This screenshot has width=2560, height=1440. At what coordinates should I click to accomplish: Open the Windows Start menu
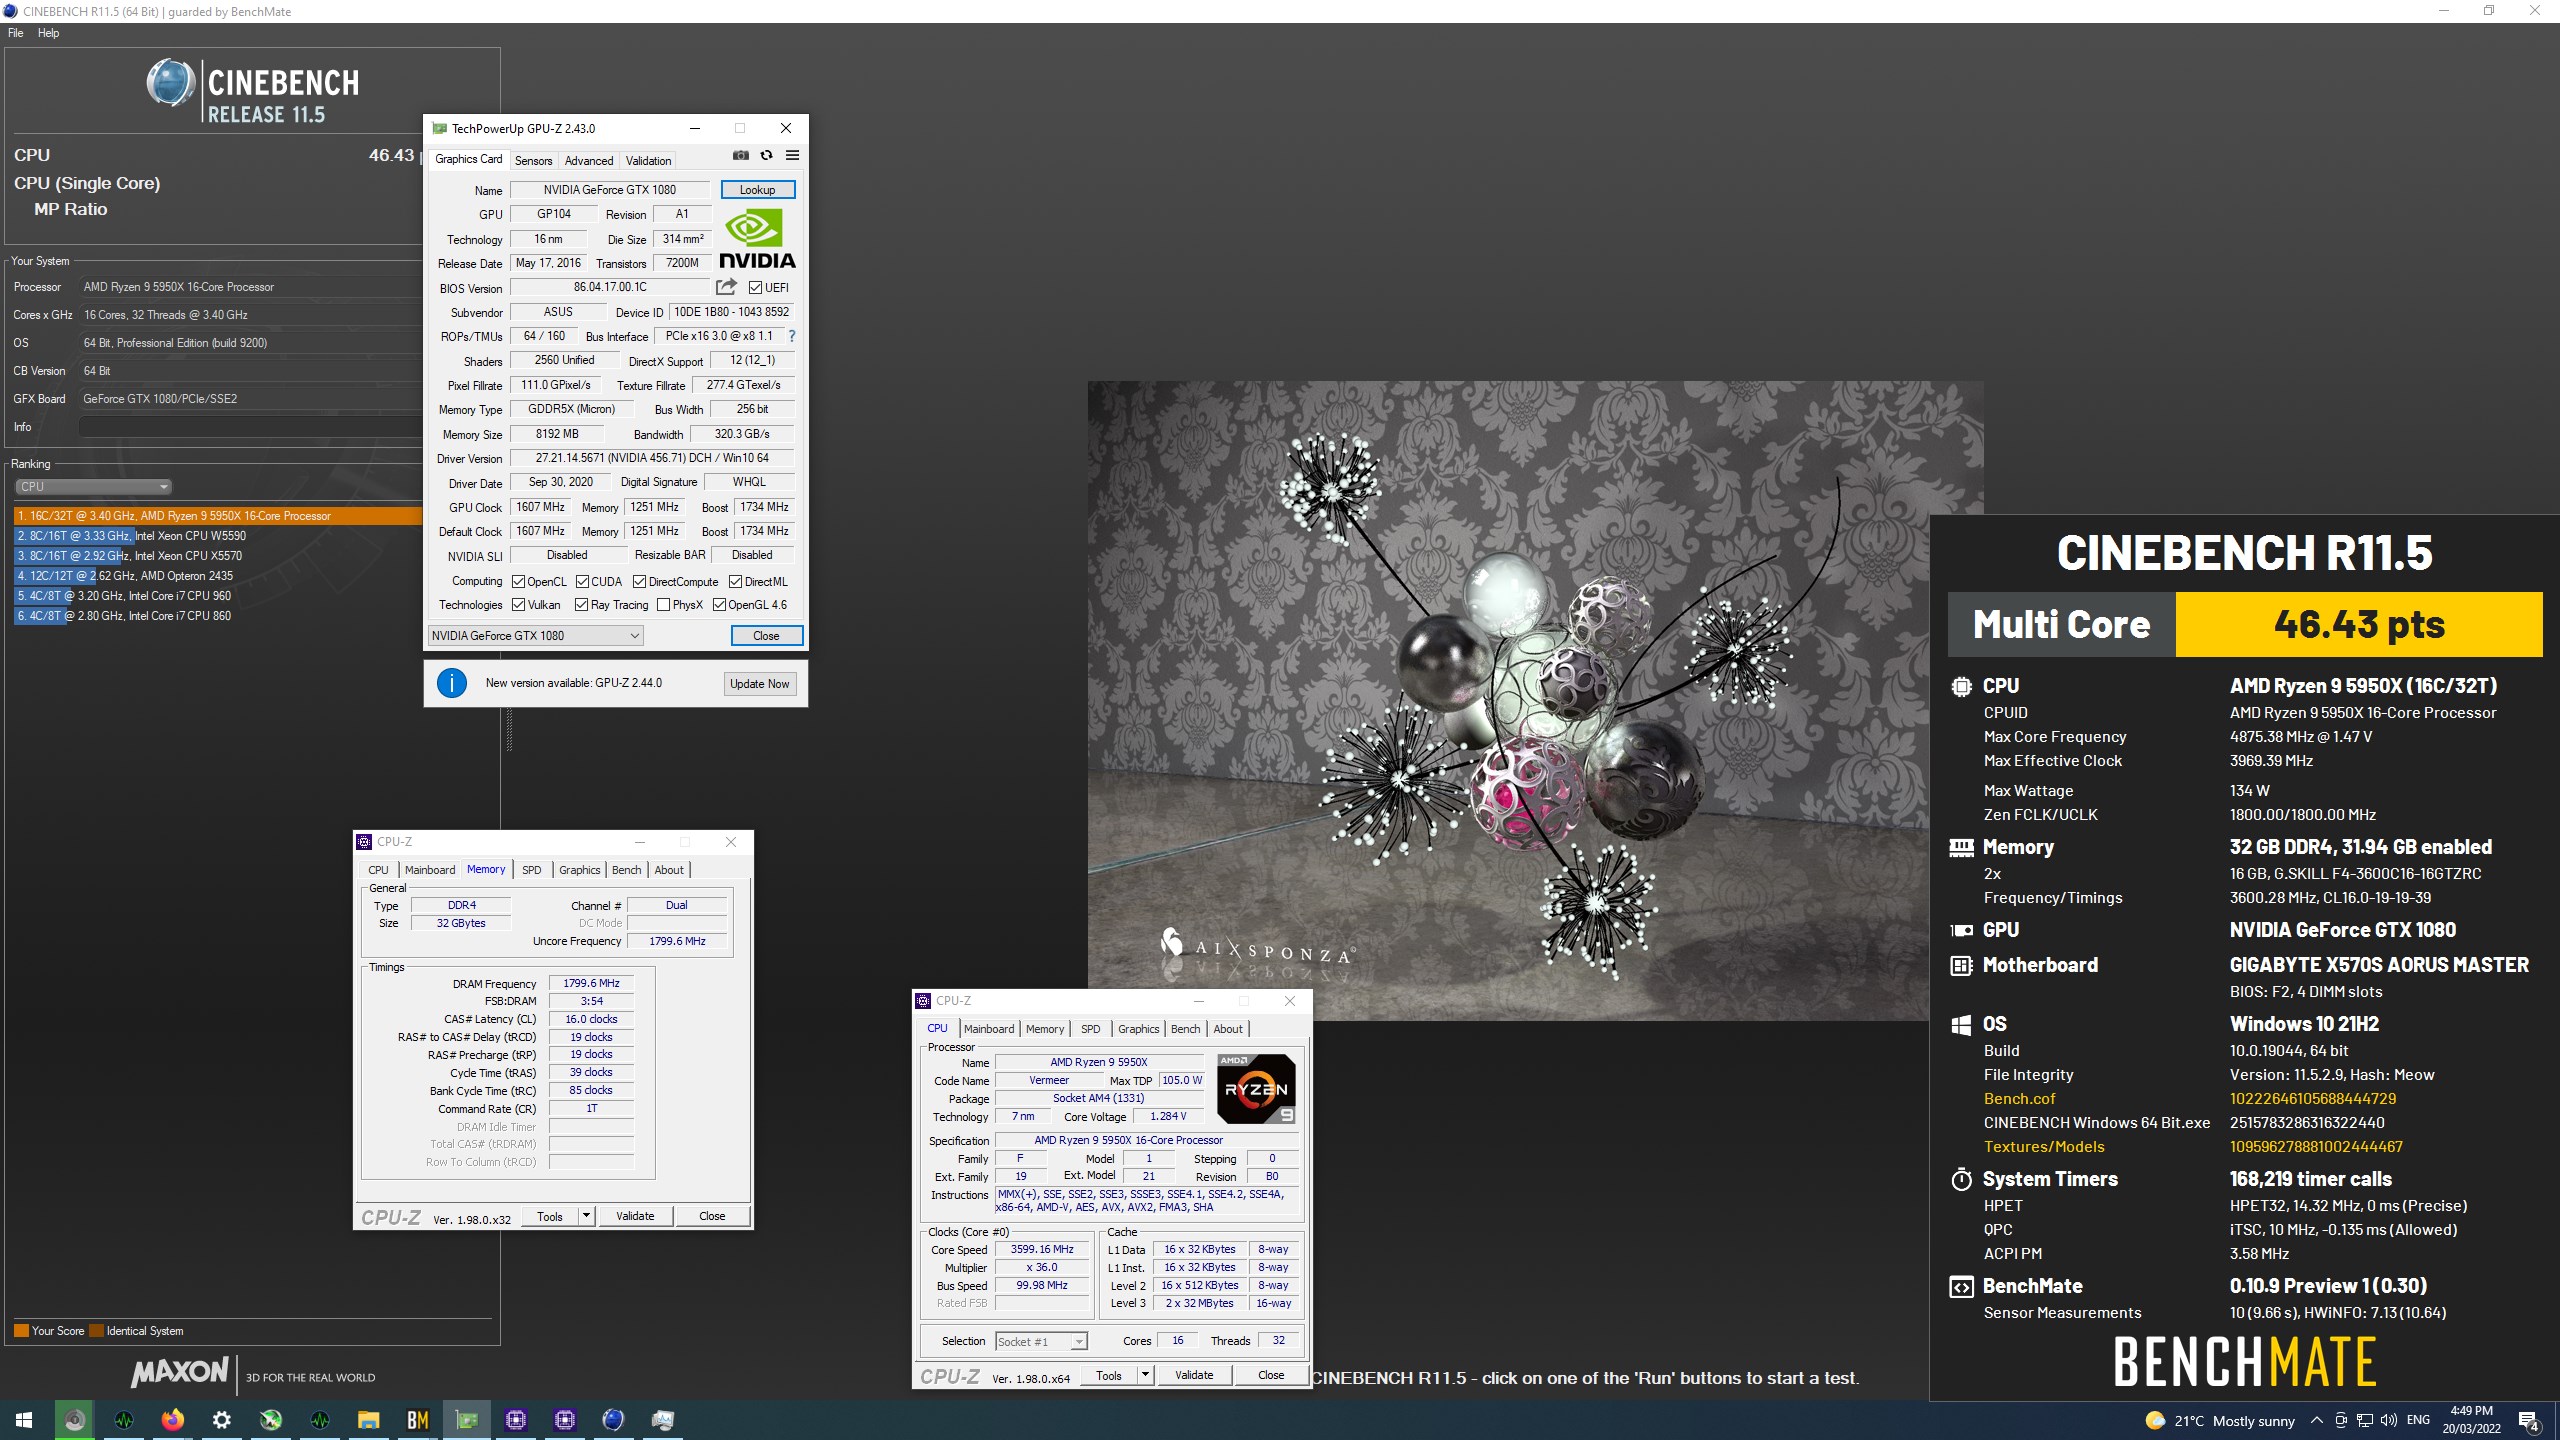pos(24,1420)
